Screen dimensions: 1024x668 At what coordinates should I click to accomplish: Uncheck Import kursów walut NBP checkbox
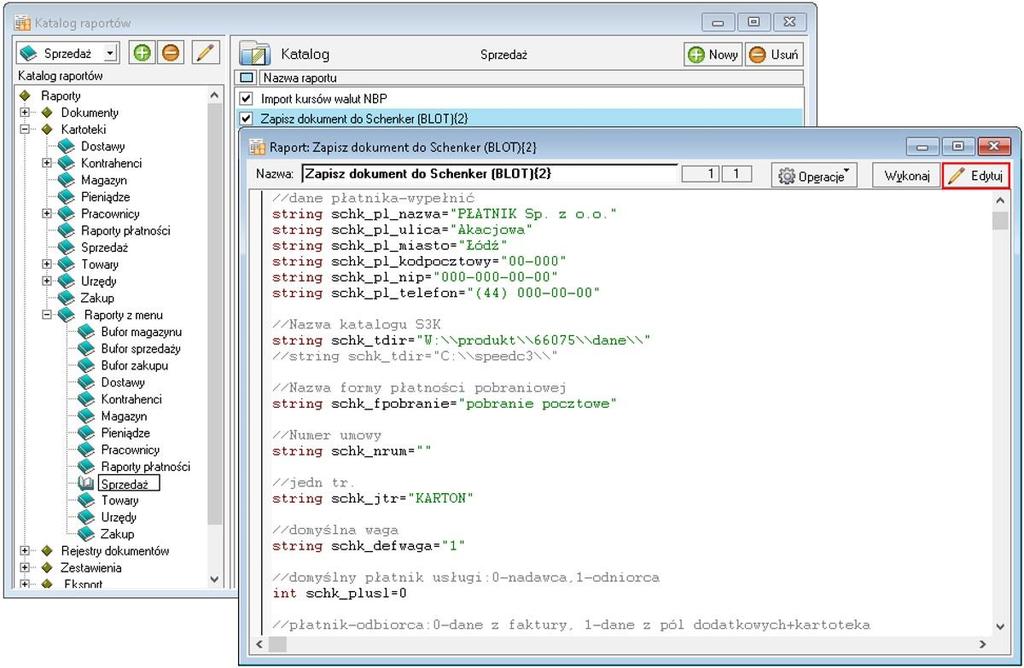point(246,99)
